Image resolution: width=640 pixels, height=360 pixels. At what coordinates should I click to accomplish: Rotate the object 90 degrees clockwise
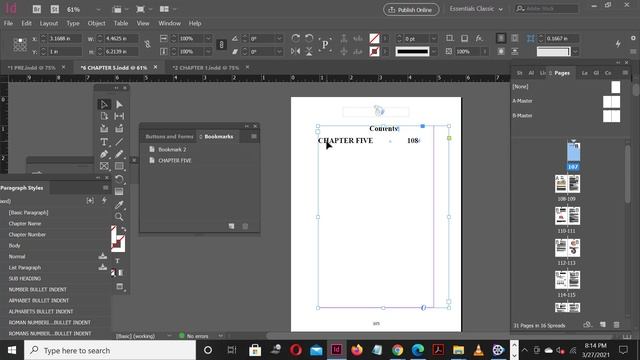click(x=296, y=38)
